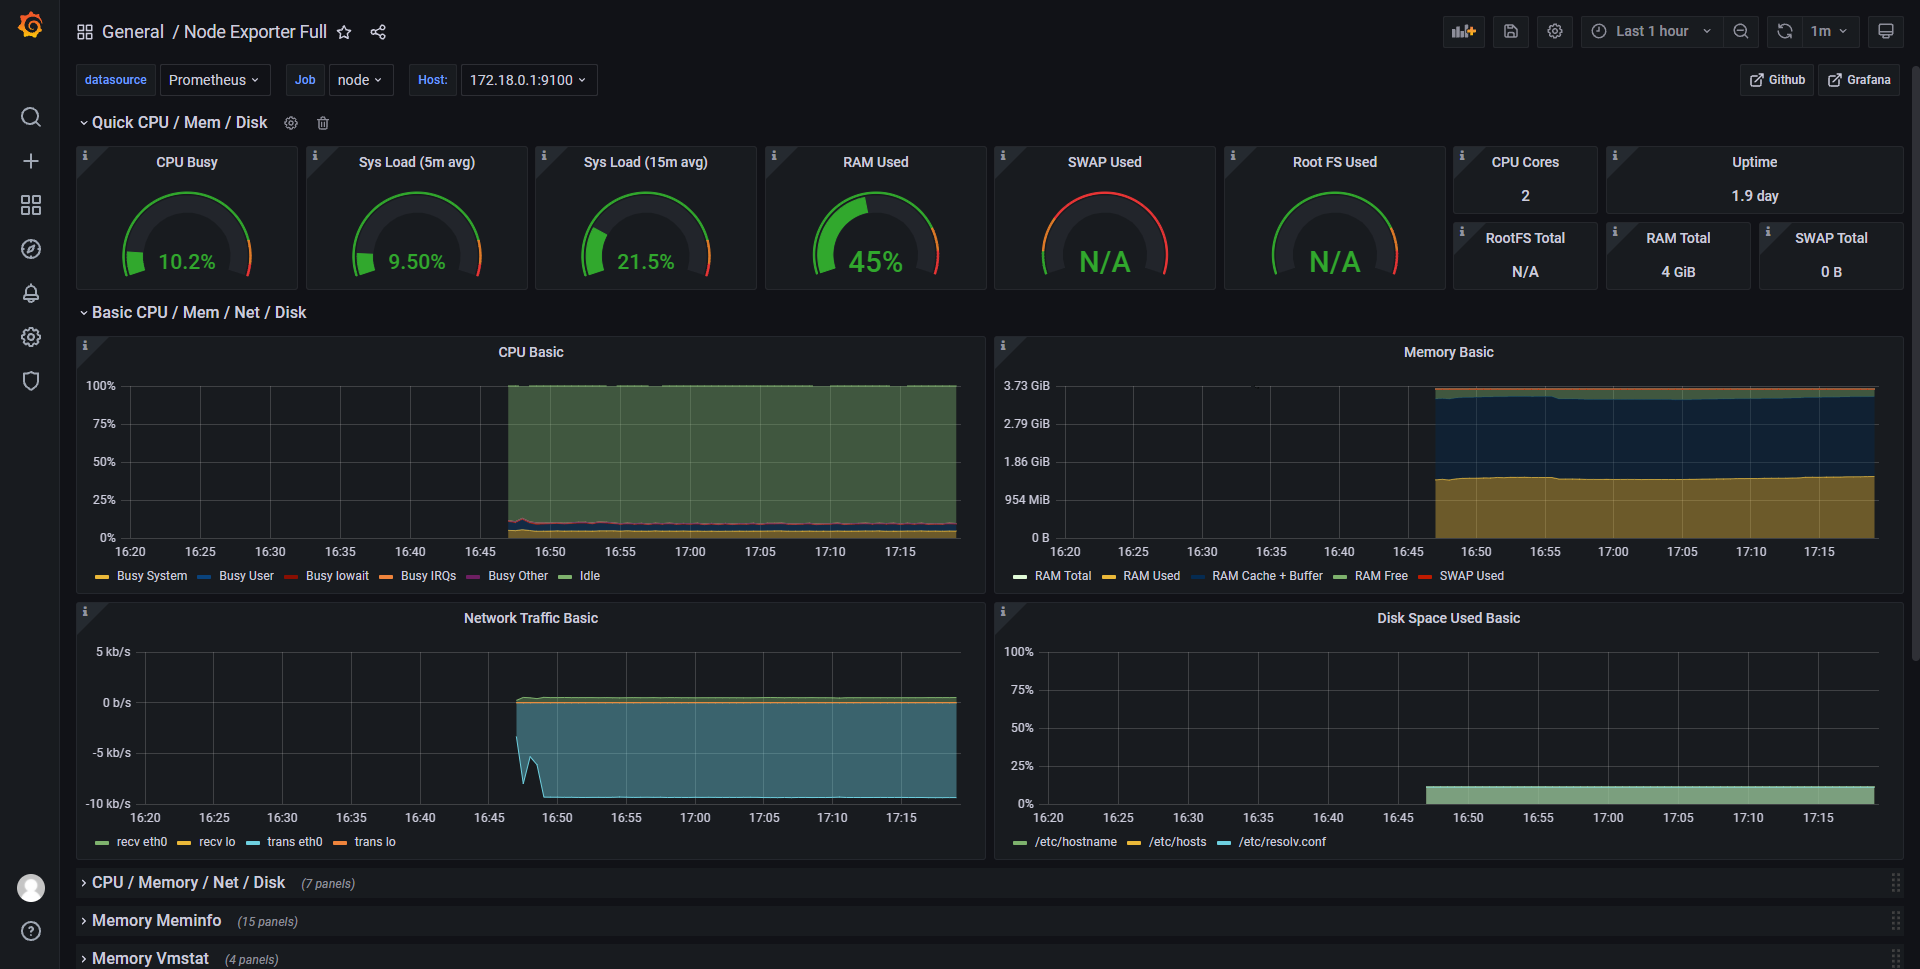Image resolution: width=1920 pixels, height=969 pixels.
Task: Open the Github link button
Action: tap(1777, 80)
